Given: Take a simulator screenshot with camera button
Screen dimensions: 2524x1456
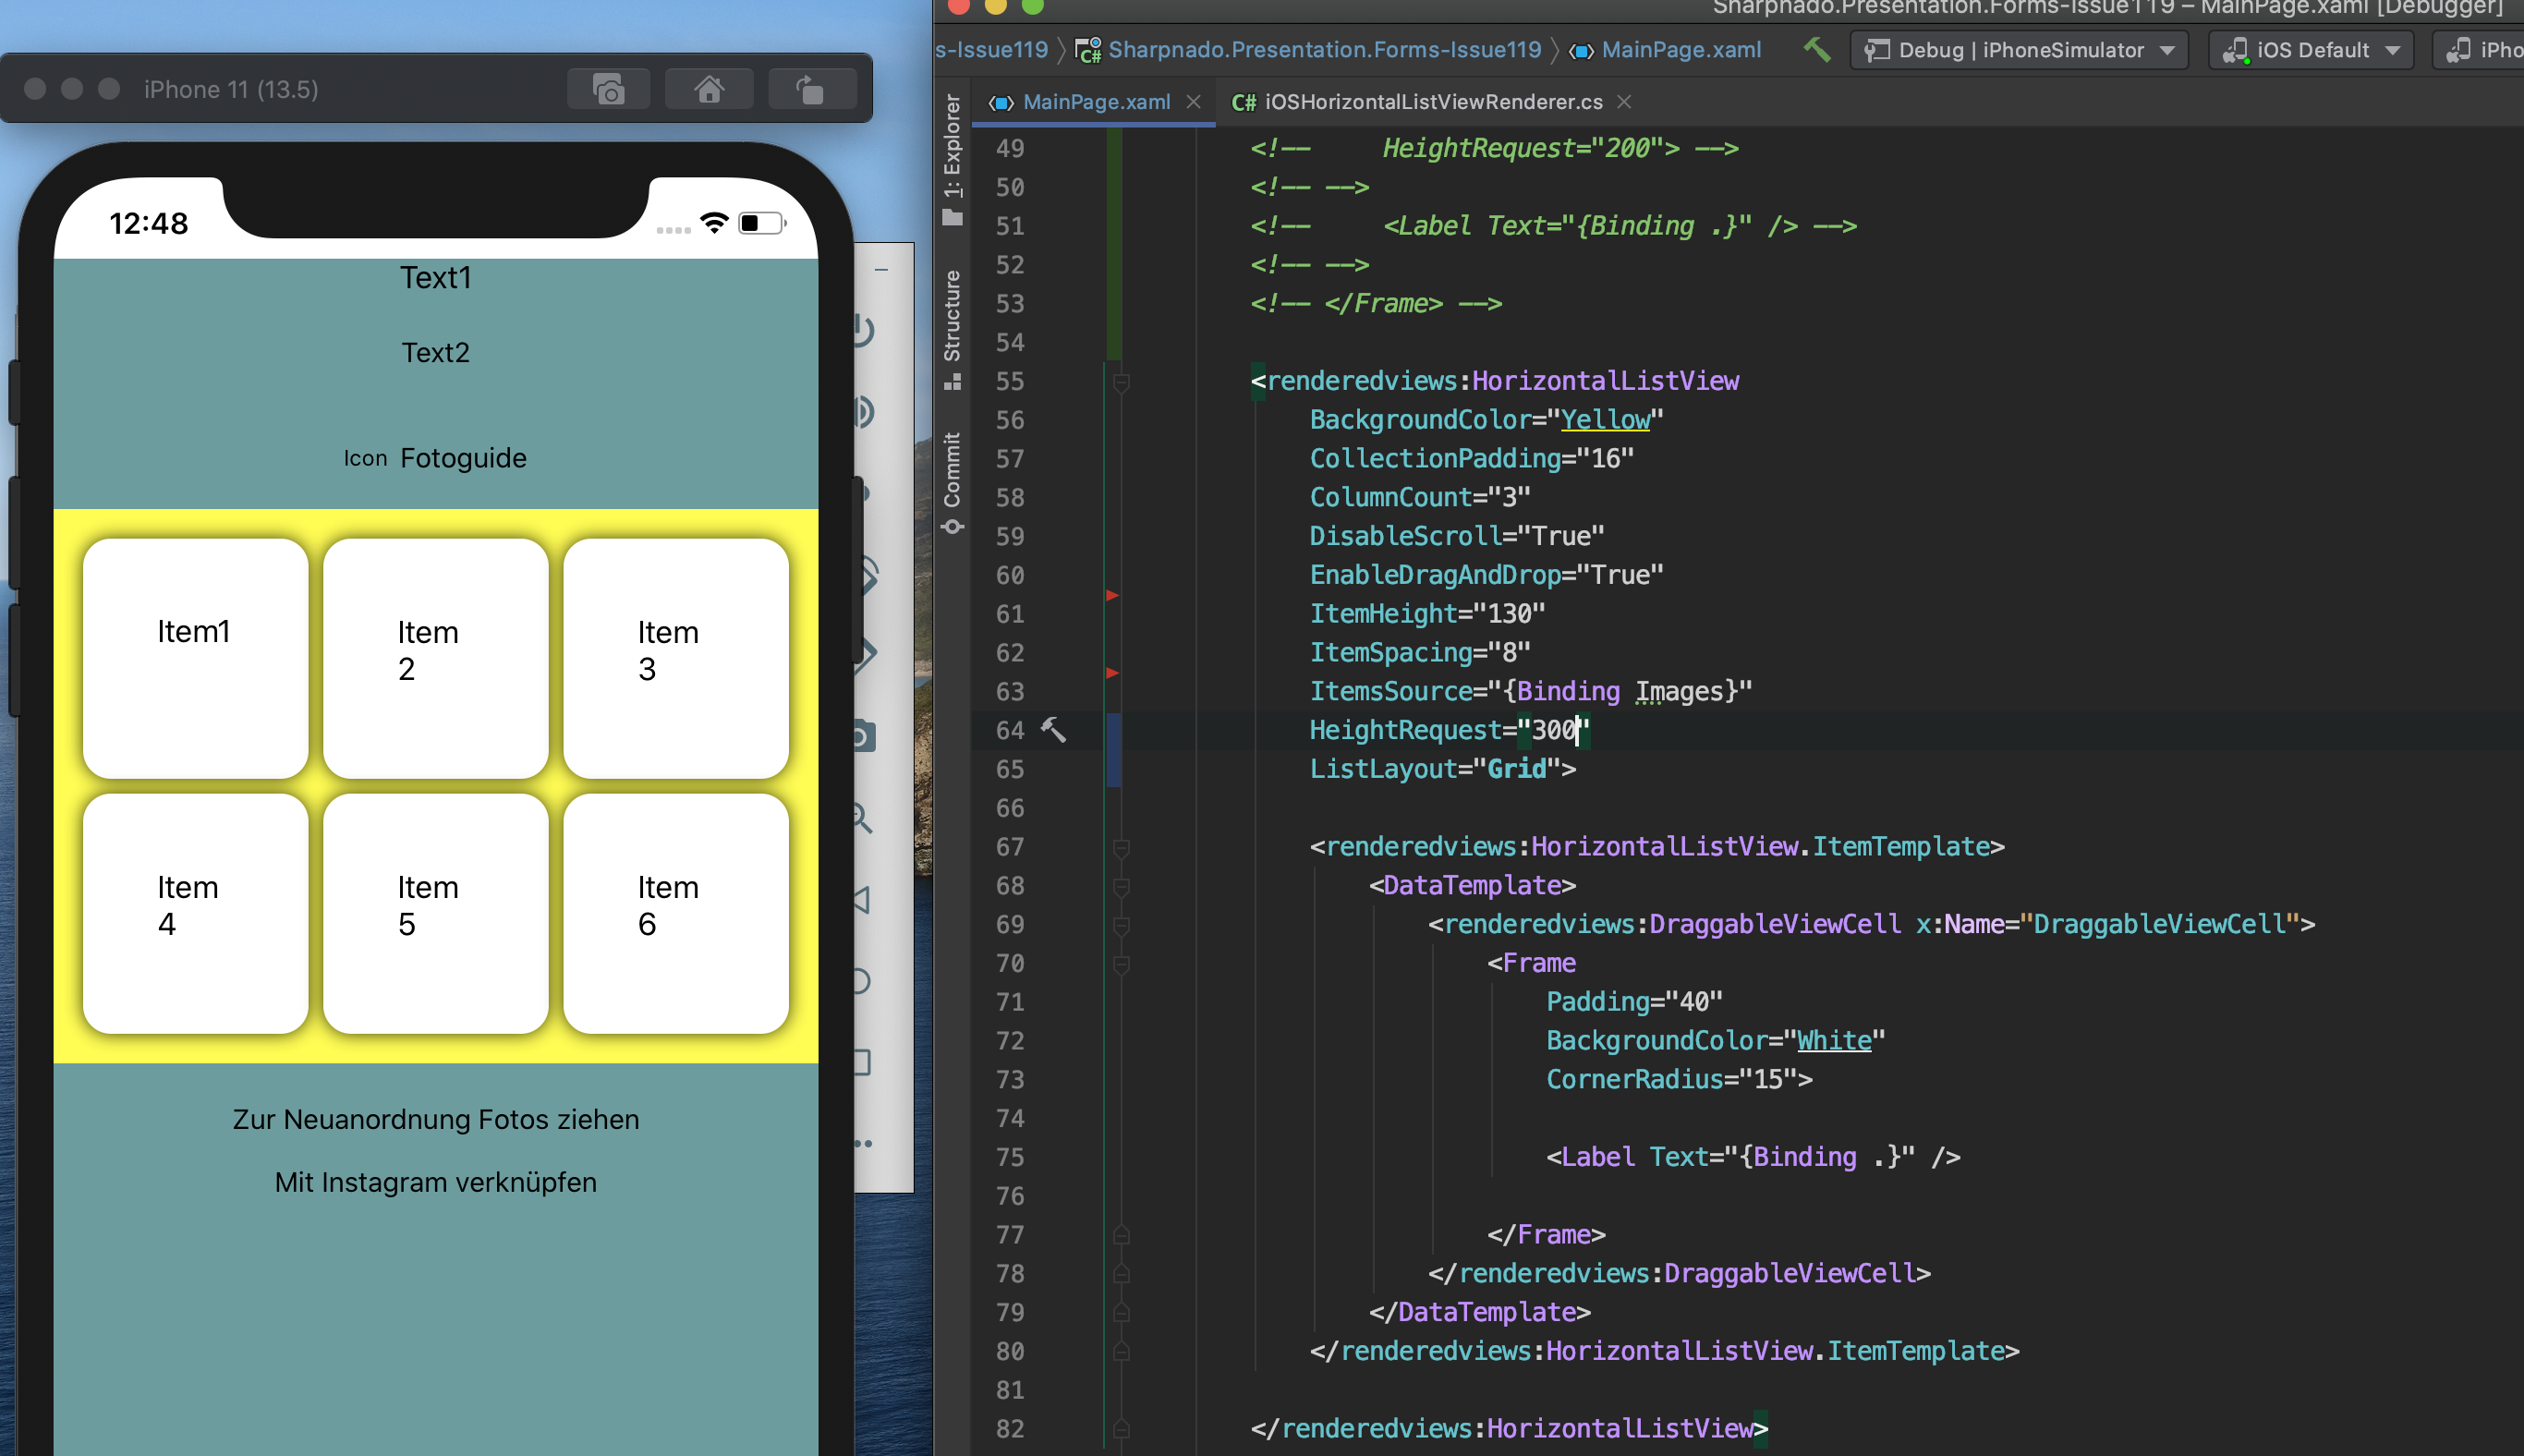Looking at the screenshot, I should point(608,90).
